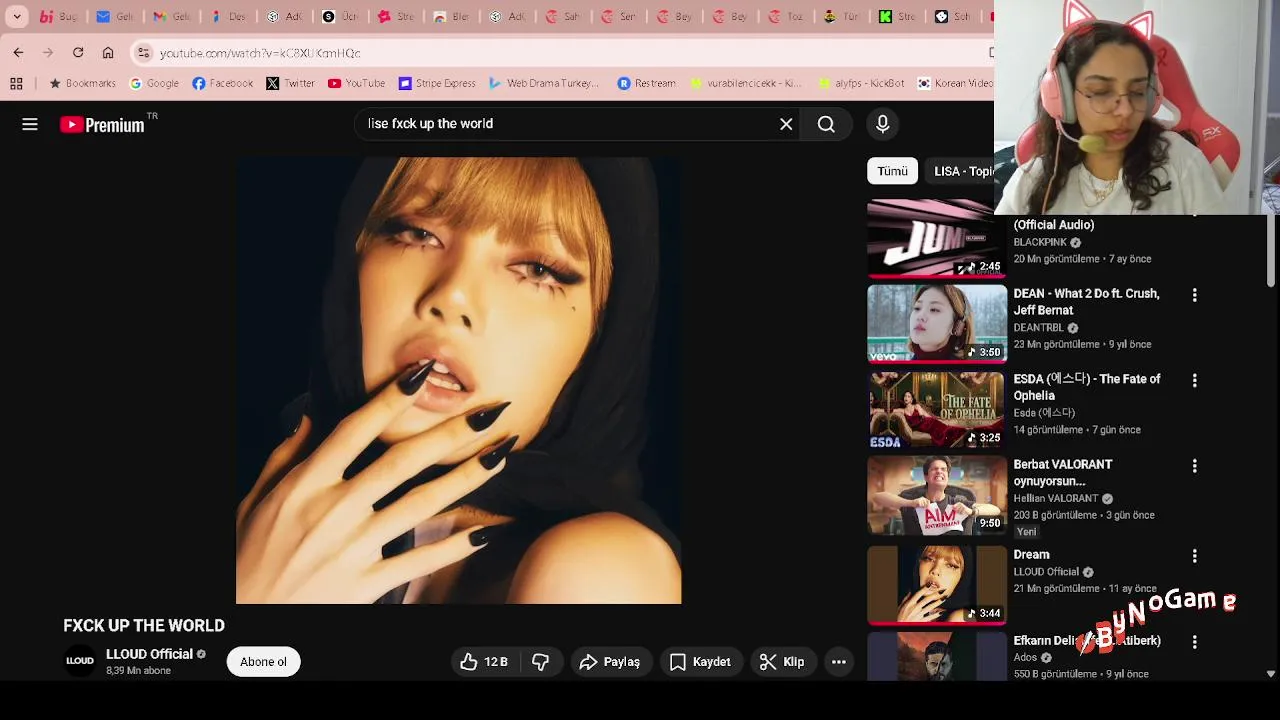This screenshot has height=720, width=1280.
Task: Open the Efkarın Delisi video thumbnail
Action: [x=937, y=656]
